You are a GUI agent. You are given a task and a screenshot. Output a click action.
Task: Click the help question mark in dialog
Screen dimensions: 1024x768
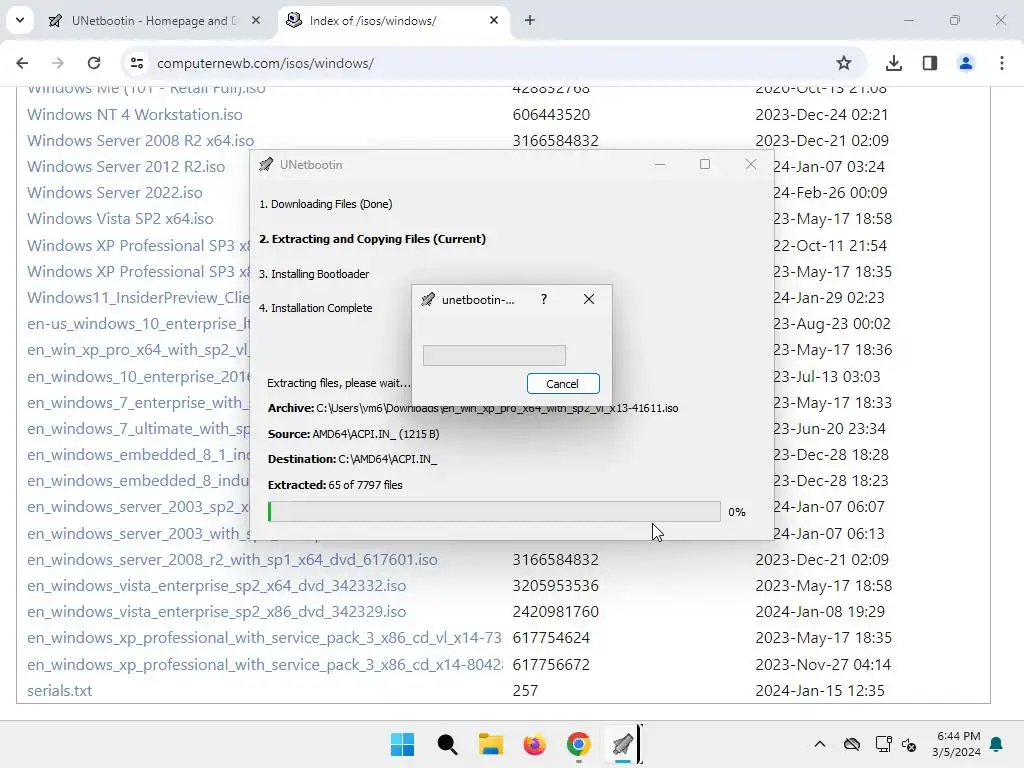[x=544, y=299]
